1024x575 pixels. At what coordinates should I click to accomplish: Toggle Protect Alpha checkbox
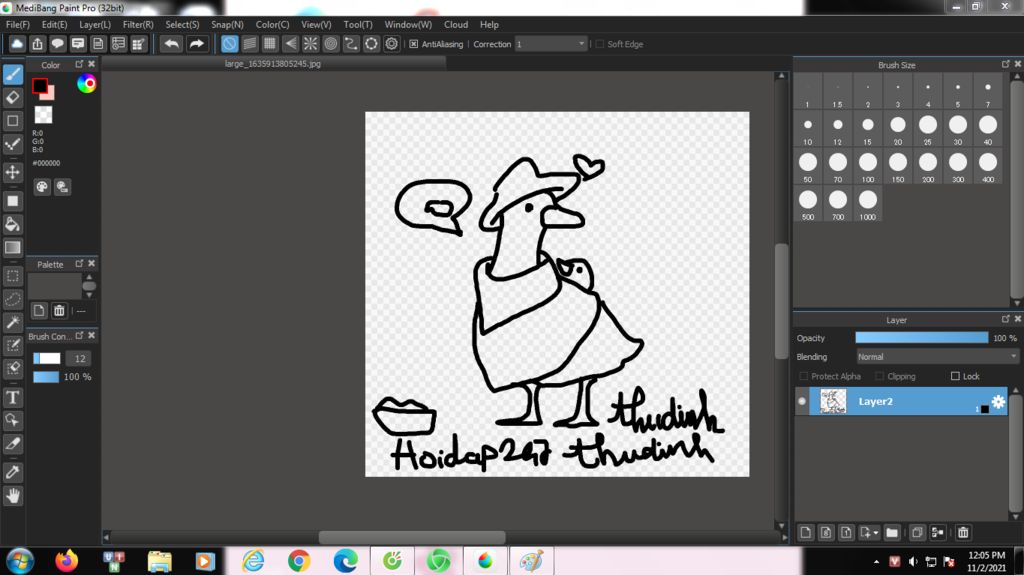coord(804,376)
